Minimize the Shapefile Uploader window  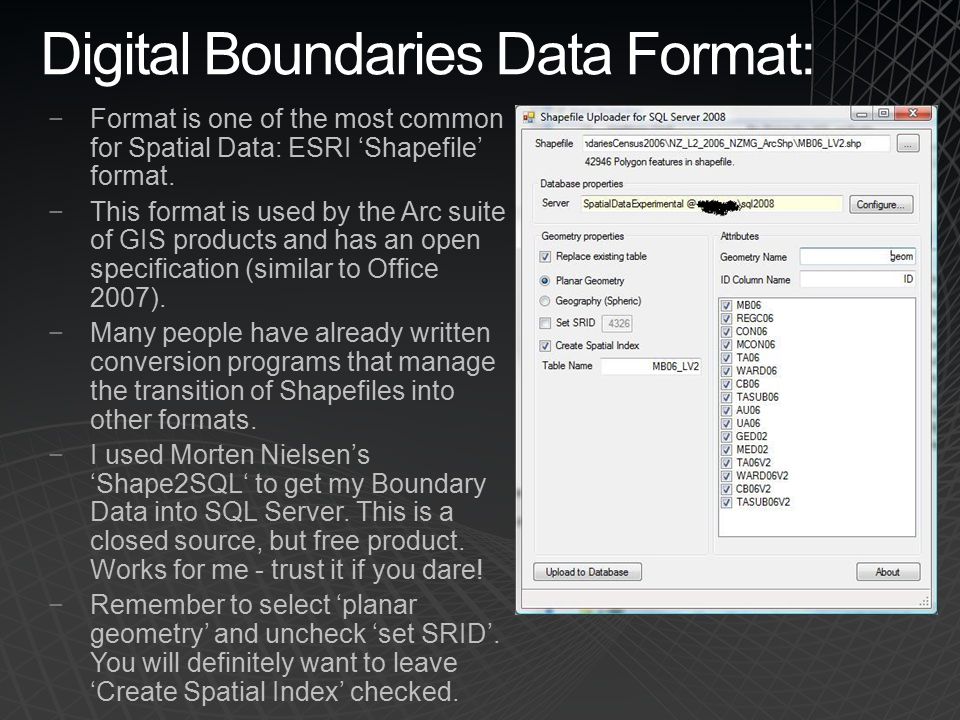click(862, 114)
